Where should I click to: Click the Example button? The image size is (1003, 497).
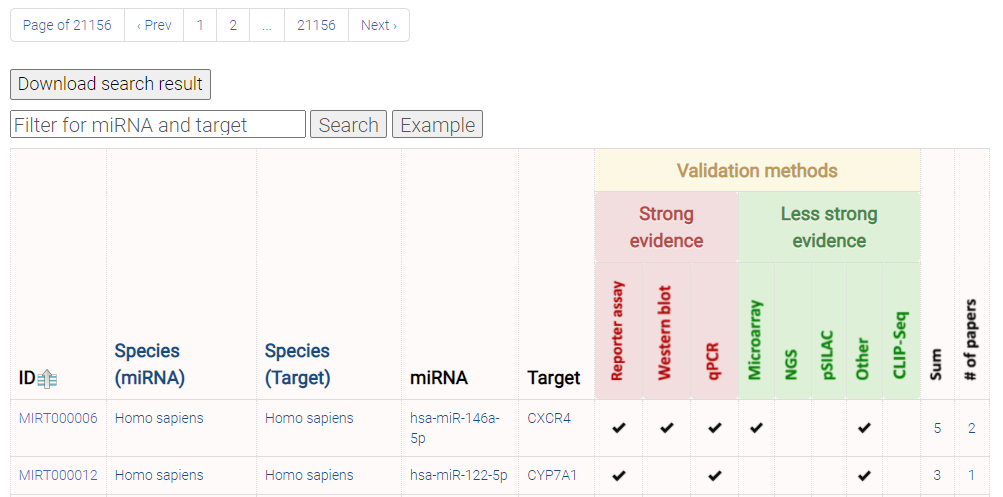pyautogui.click(x=438, y=125)
